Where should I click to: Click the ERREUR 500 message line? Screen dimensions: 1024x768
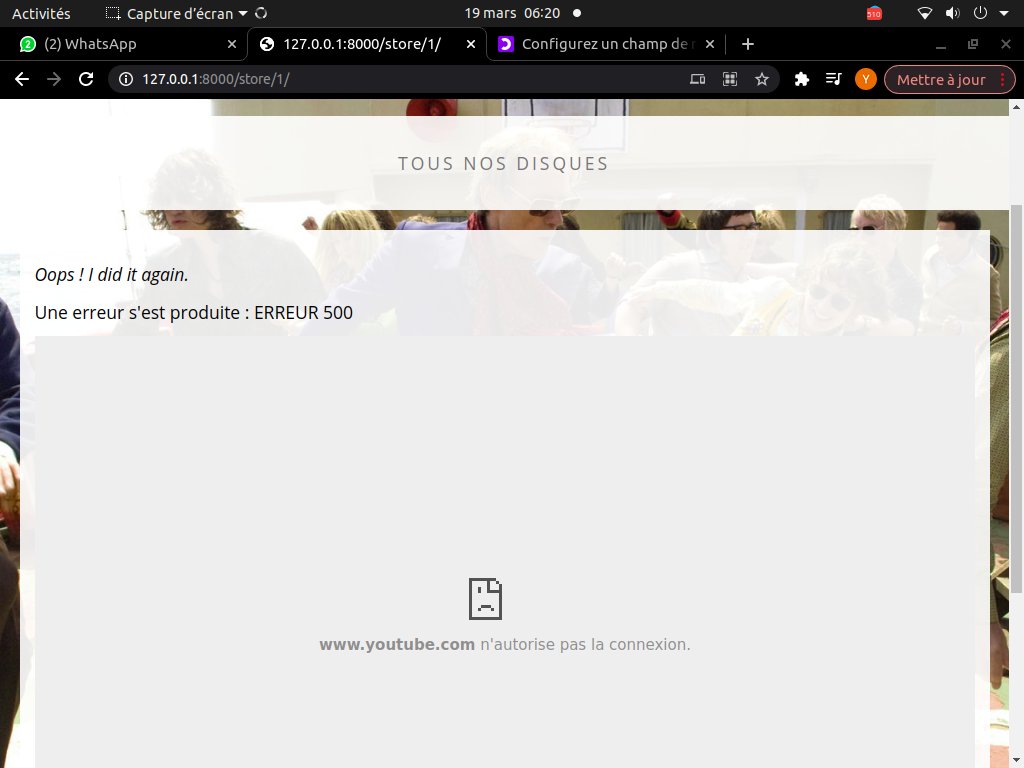(194, 313)
